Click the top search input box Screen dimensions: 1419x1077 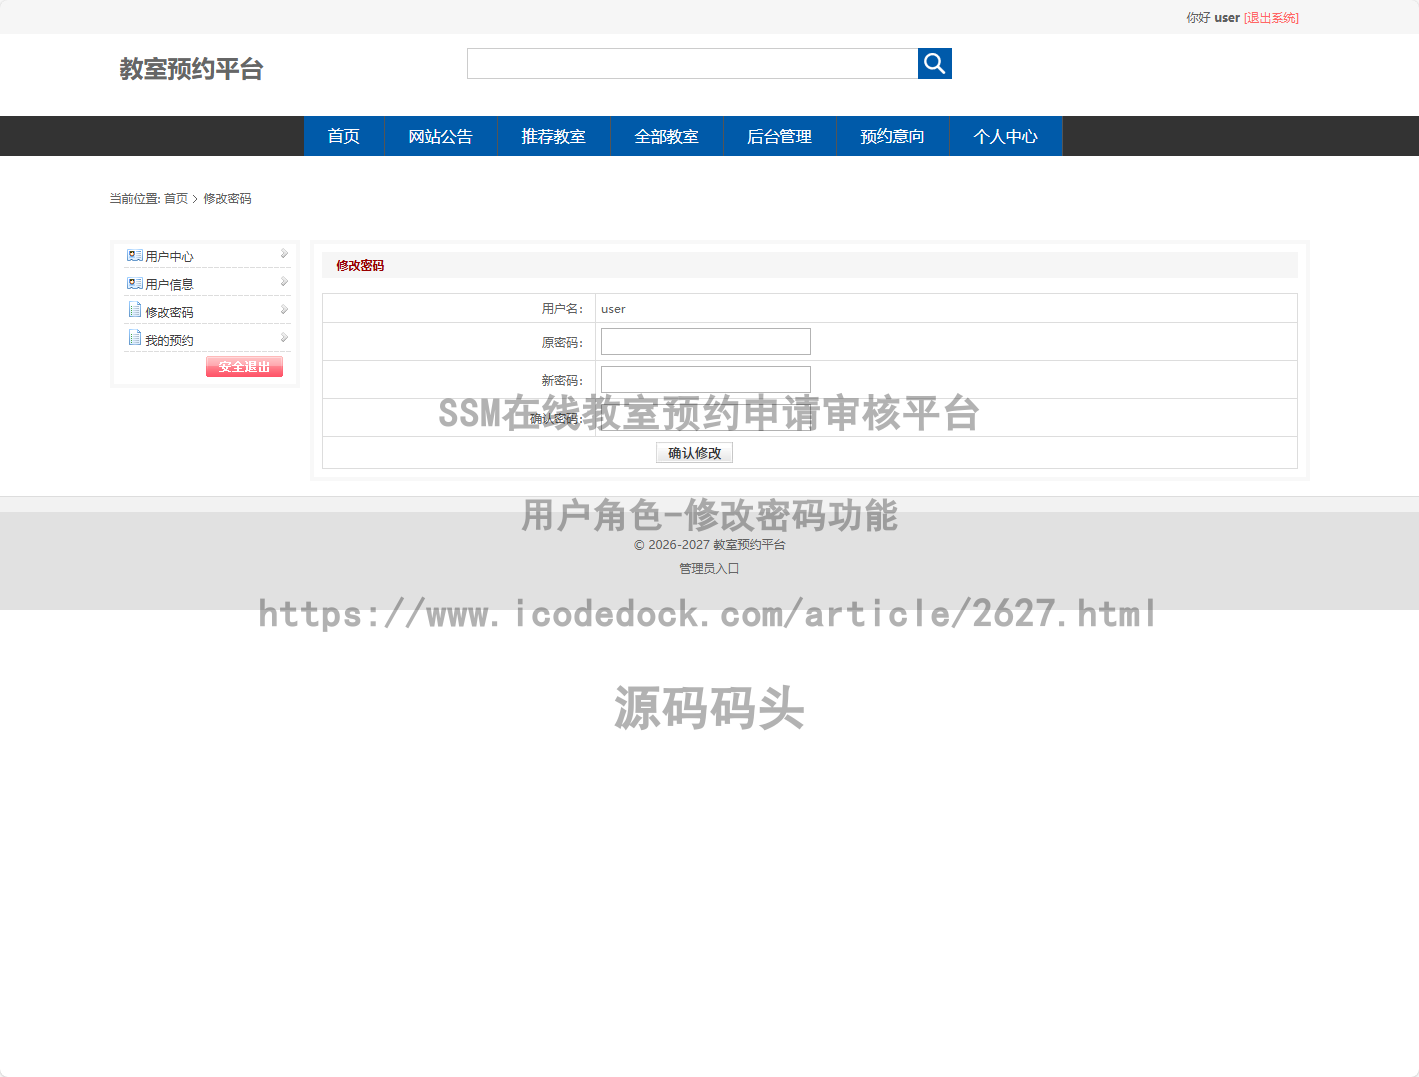[x=692, y=63]
